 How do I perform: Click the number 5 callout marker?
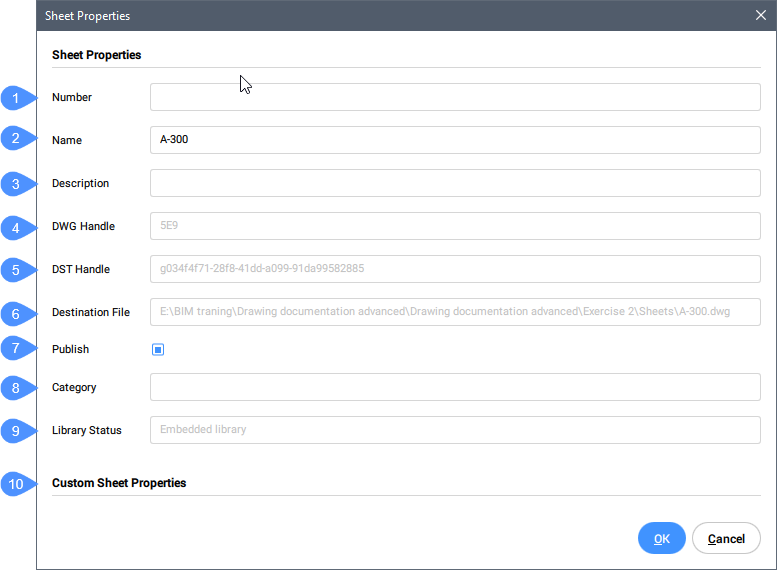coord(17,270)
